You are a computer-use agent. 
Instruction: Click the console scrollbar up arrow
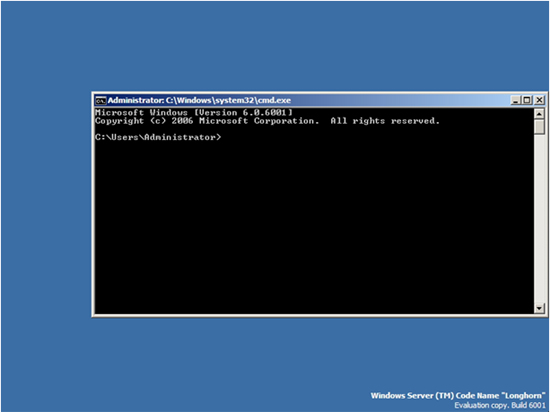(539, 114)
